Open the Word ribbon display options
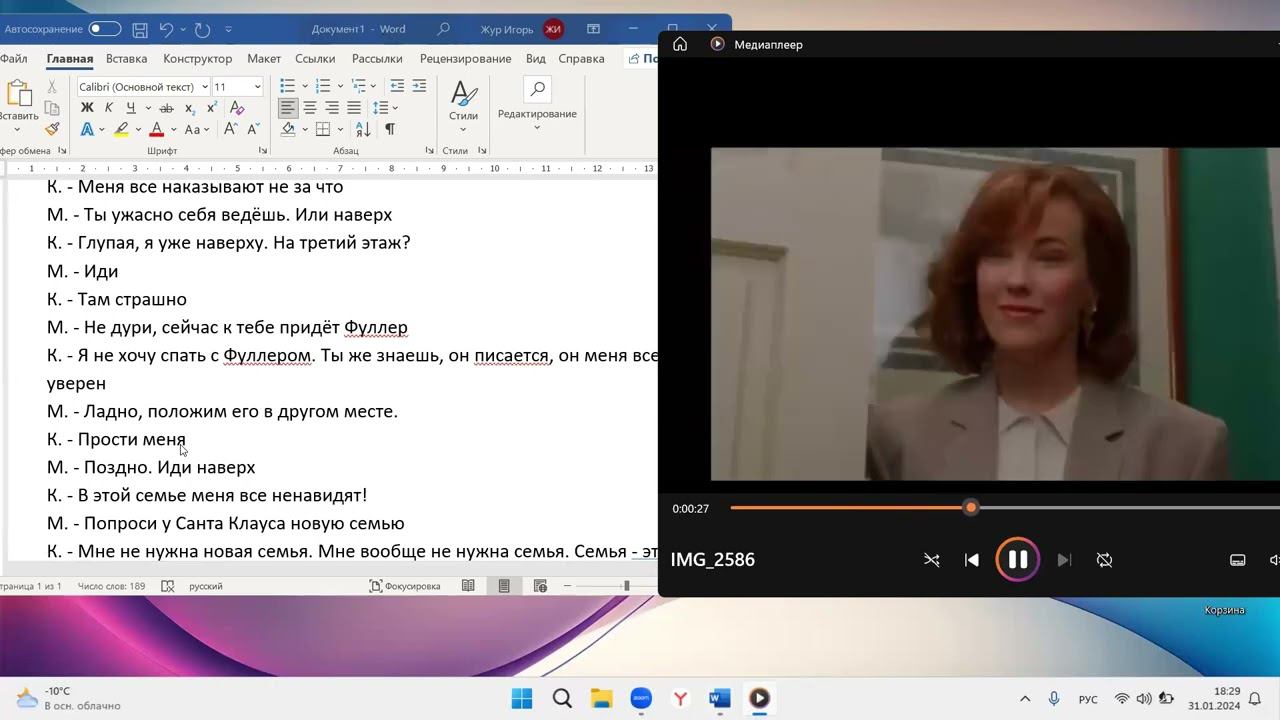This screenshot has height=720, width=1280. 593,29
